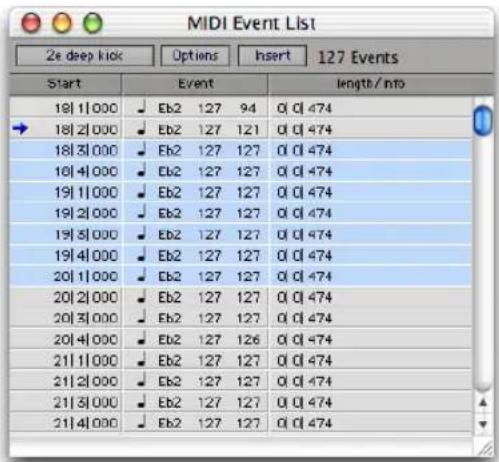Click the note icon in row 19|1|000
The width and height of the screenshot is (499, 462).
coord(142,191)
